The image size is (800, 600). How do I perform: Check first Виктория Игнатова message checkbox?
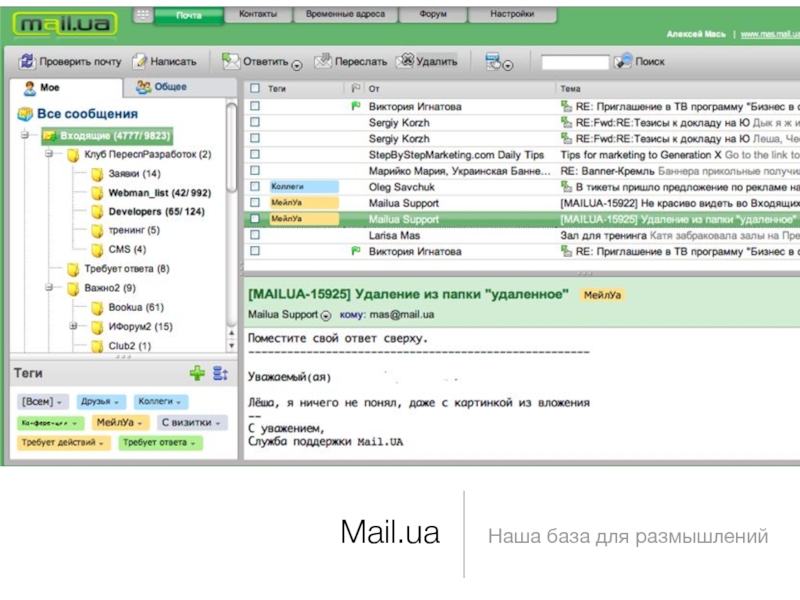(x=255, y=106)
